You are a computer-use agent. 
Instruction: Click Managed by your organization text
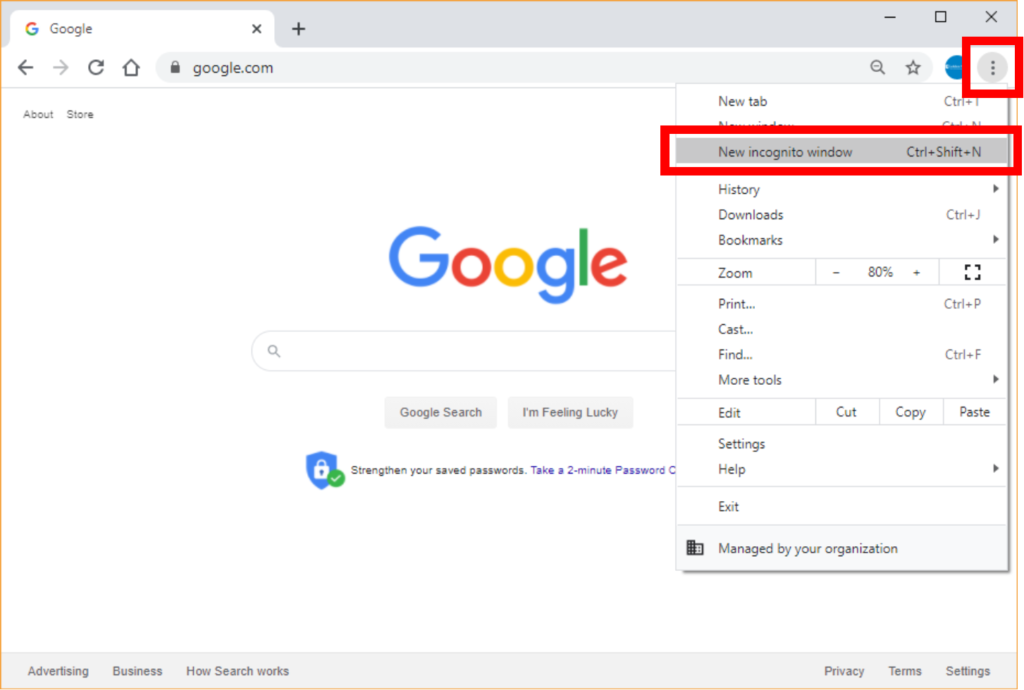pos(808,548)
